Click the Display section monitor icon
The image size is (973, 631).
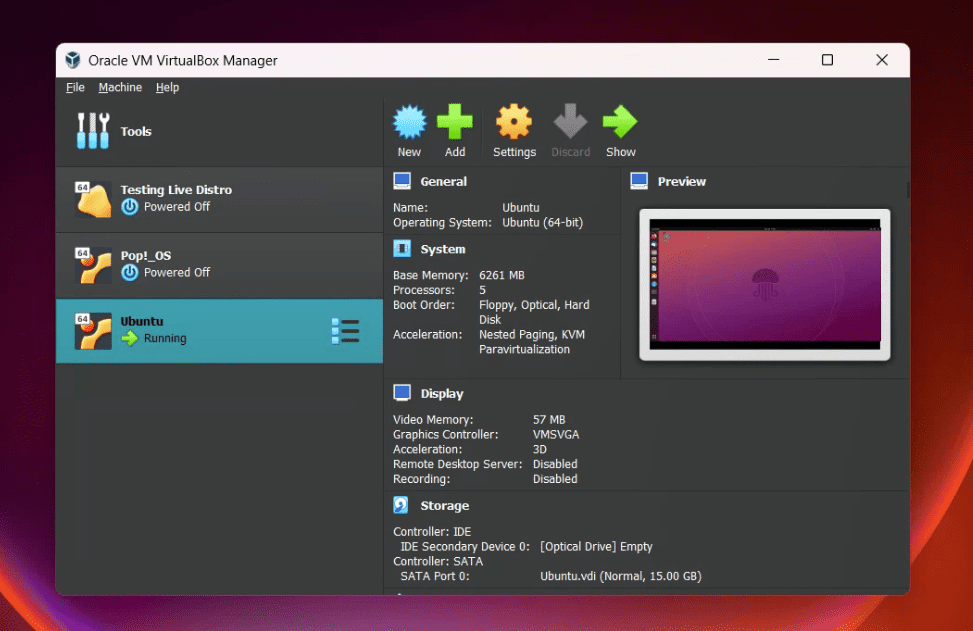coord(402,393)
